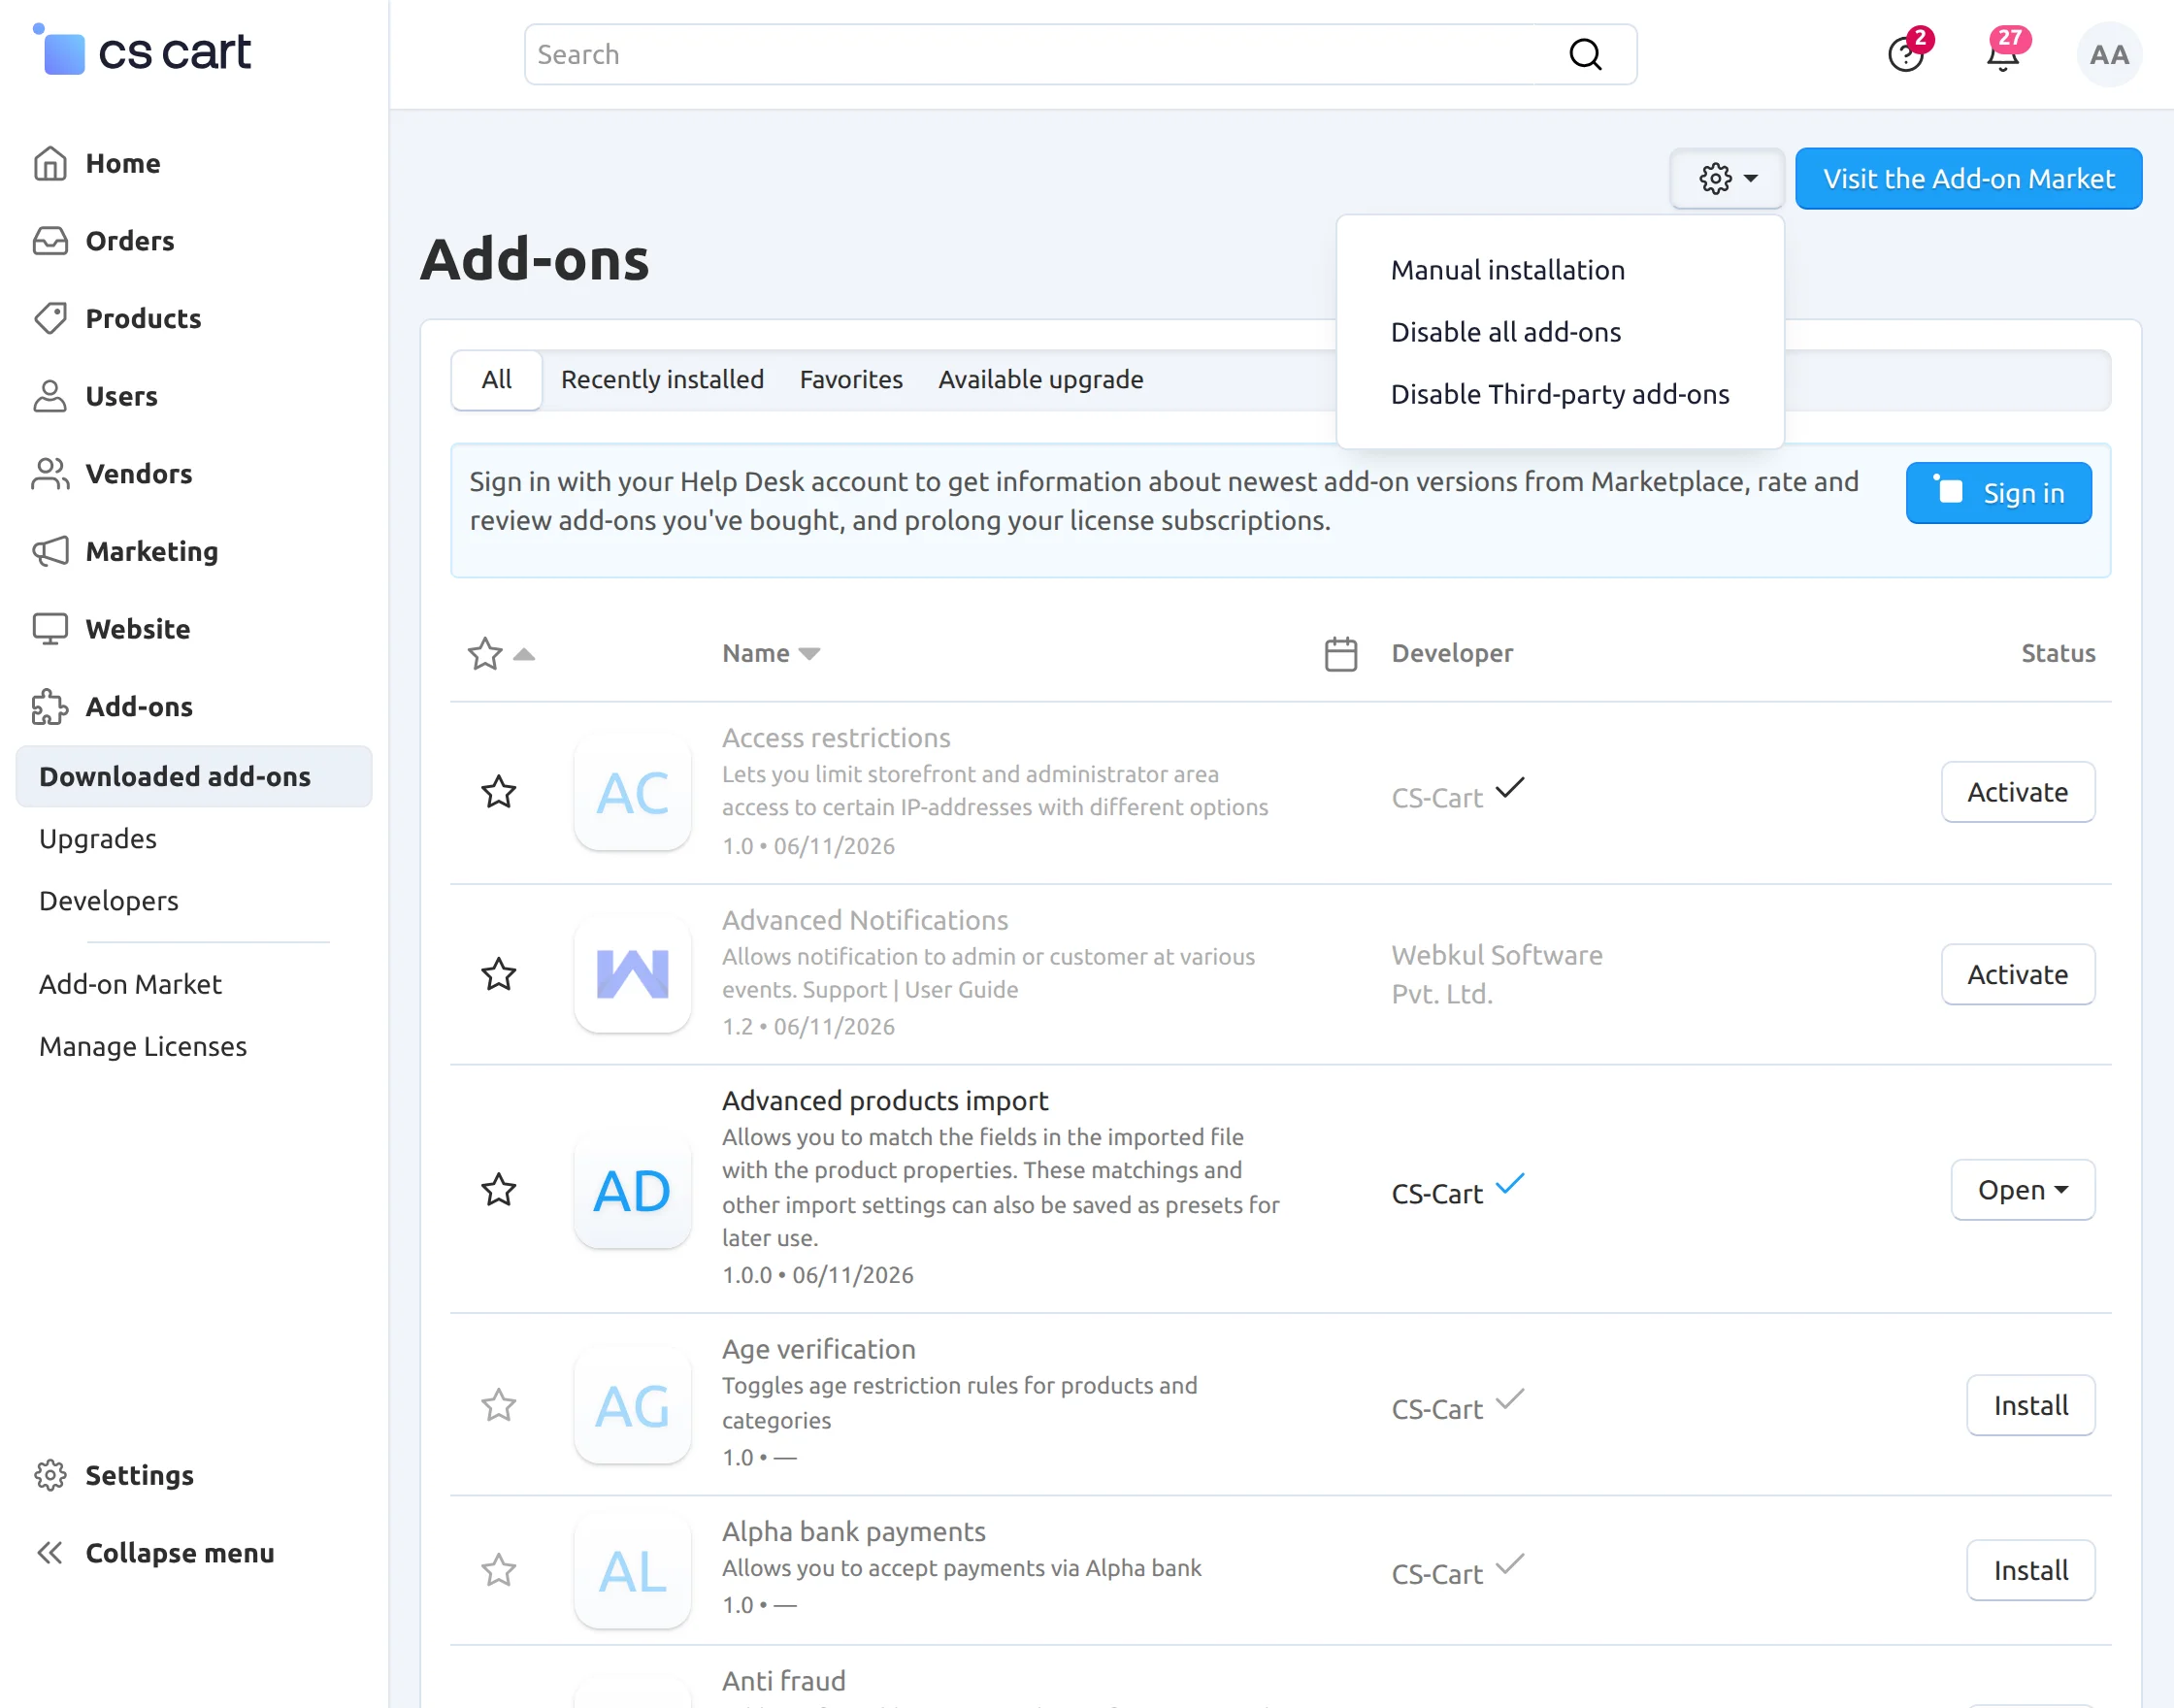Click the Developer column header
Image resolution: width=2174 pixels, height=1708 pixels.
1452,653
